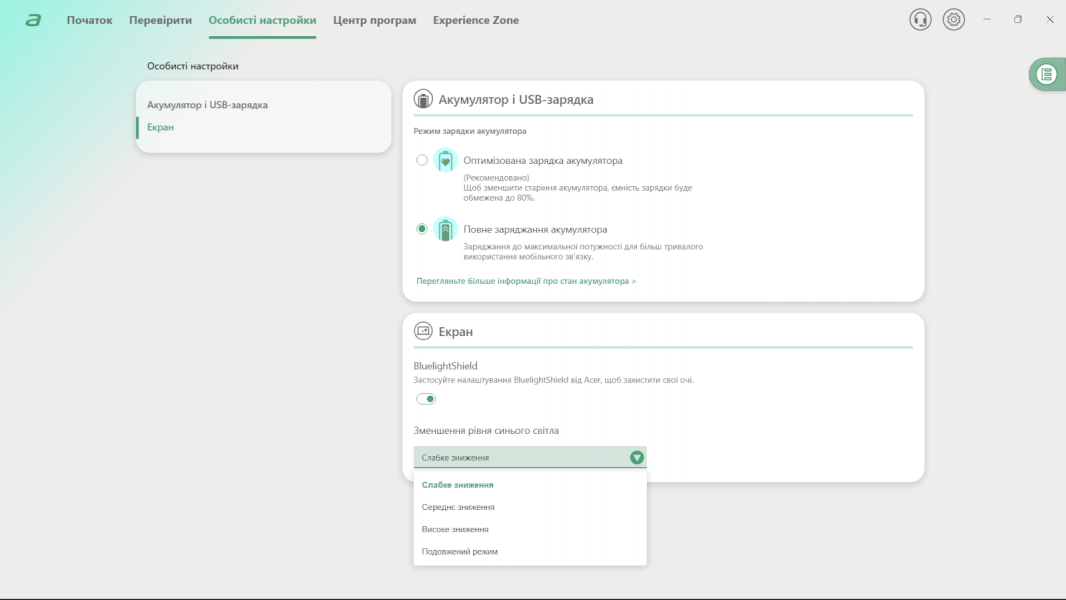Select Оптимізована зарядка акумулятора radio button
Screen dimensions: 1066x600
(422, 160)
